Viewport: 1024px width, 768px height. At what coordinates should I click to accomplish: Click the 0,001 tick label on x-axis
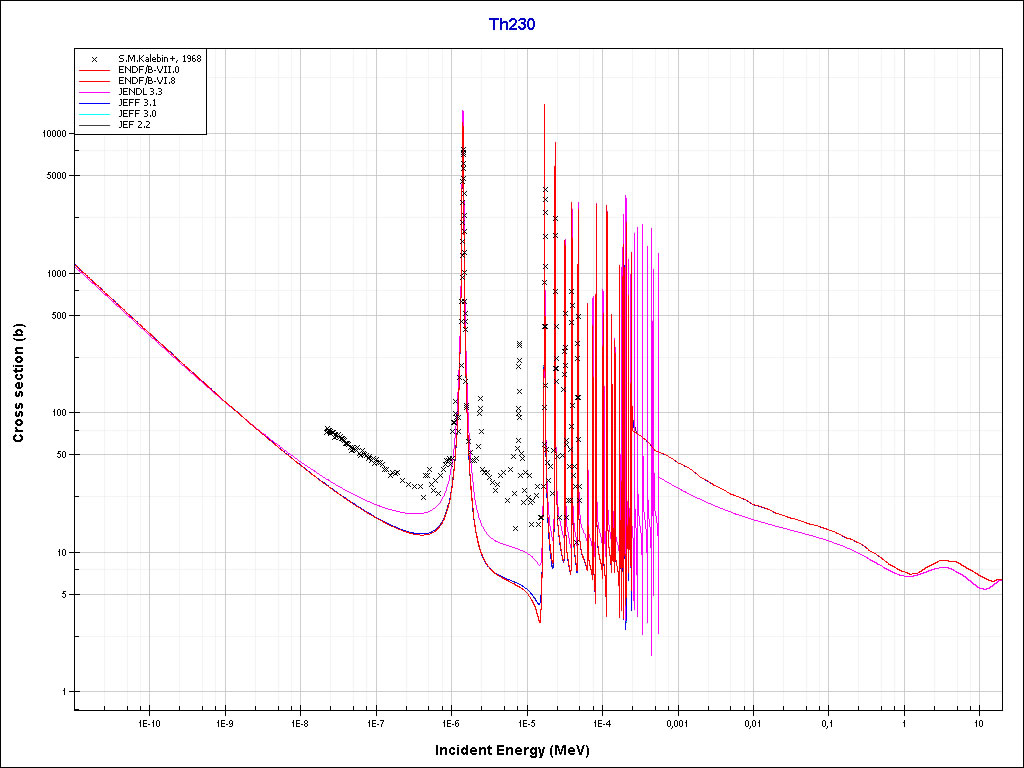coord(677,723)
